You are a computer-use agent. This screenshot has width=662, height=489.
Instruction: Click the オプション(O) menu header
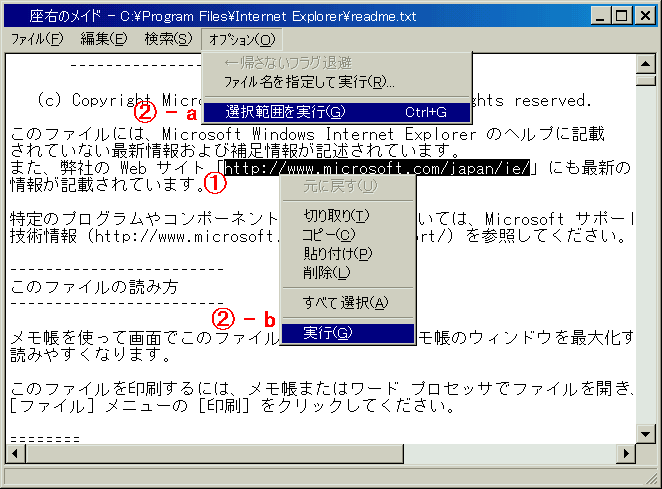[241, 39]
